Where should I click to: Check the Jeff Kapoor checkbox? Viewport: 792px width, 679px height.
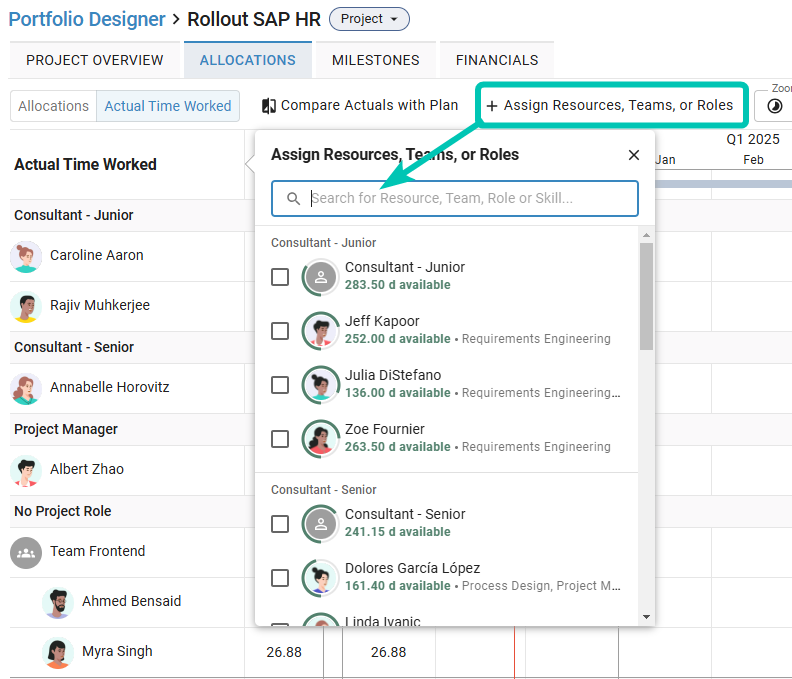280,331
